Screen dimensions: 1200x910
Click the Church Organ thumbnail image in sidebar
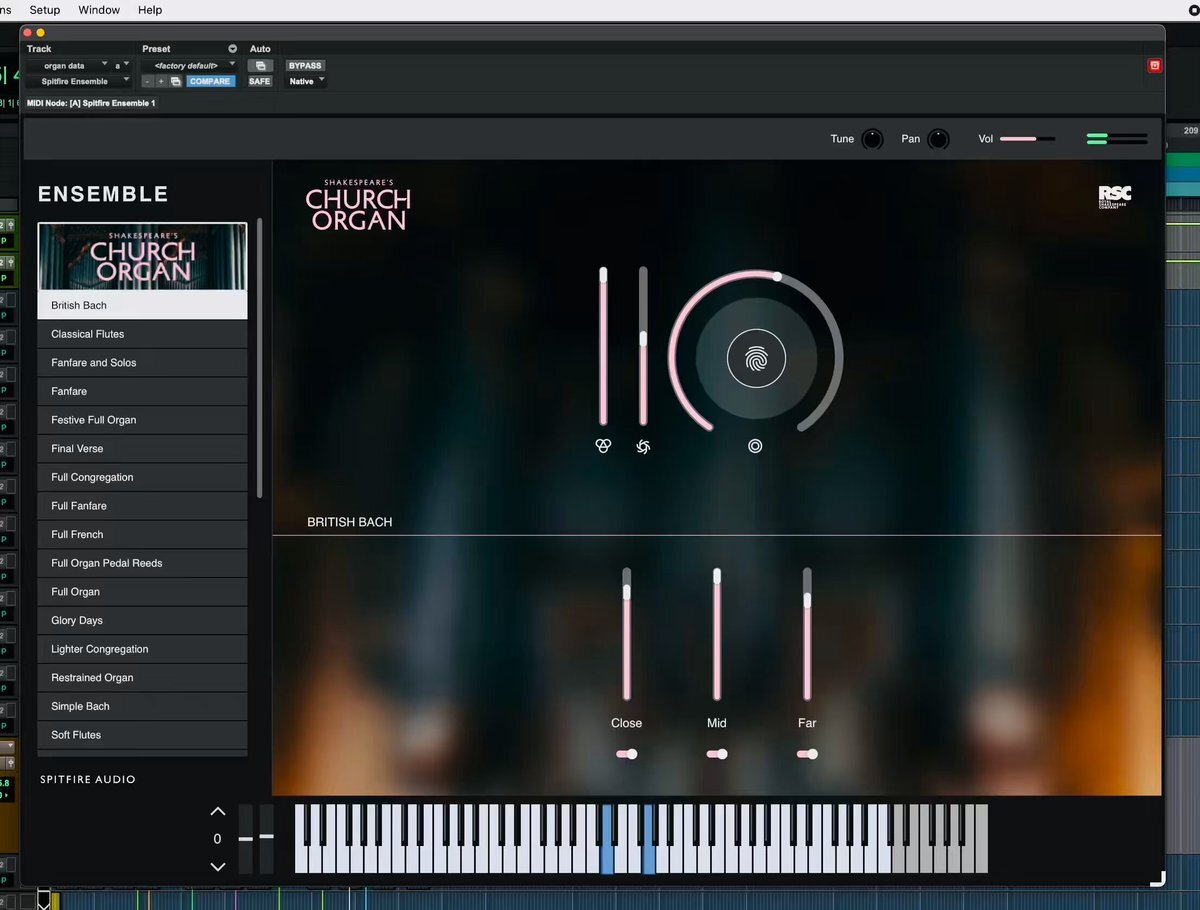[x=142, y=256]
